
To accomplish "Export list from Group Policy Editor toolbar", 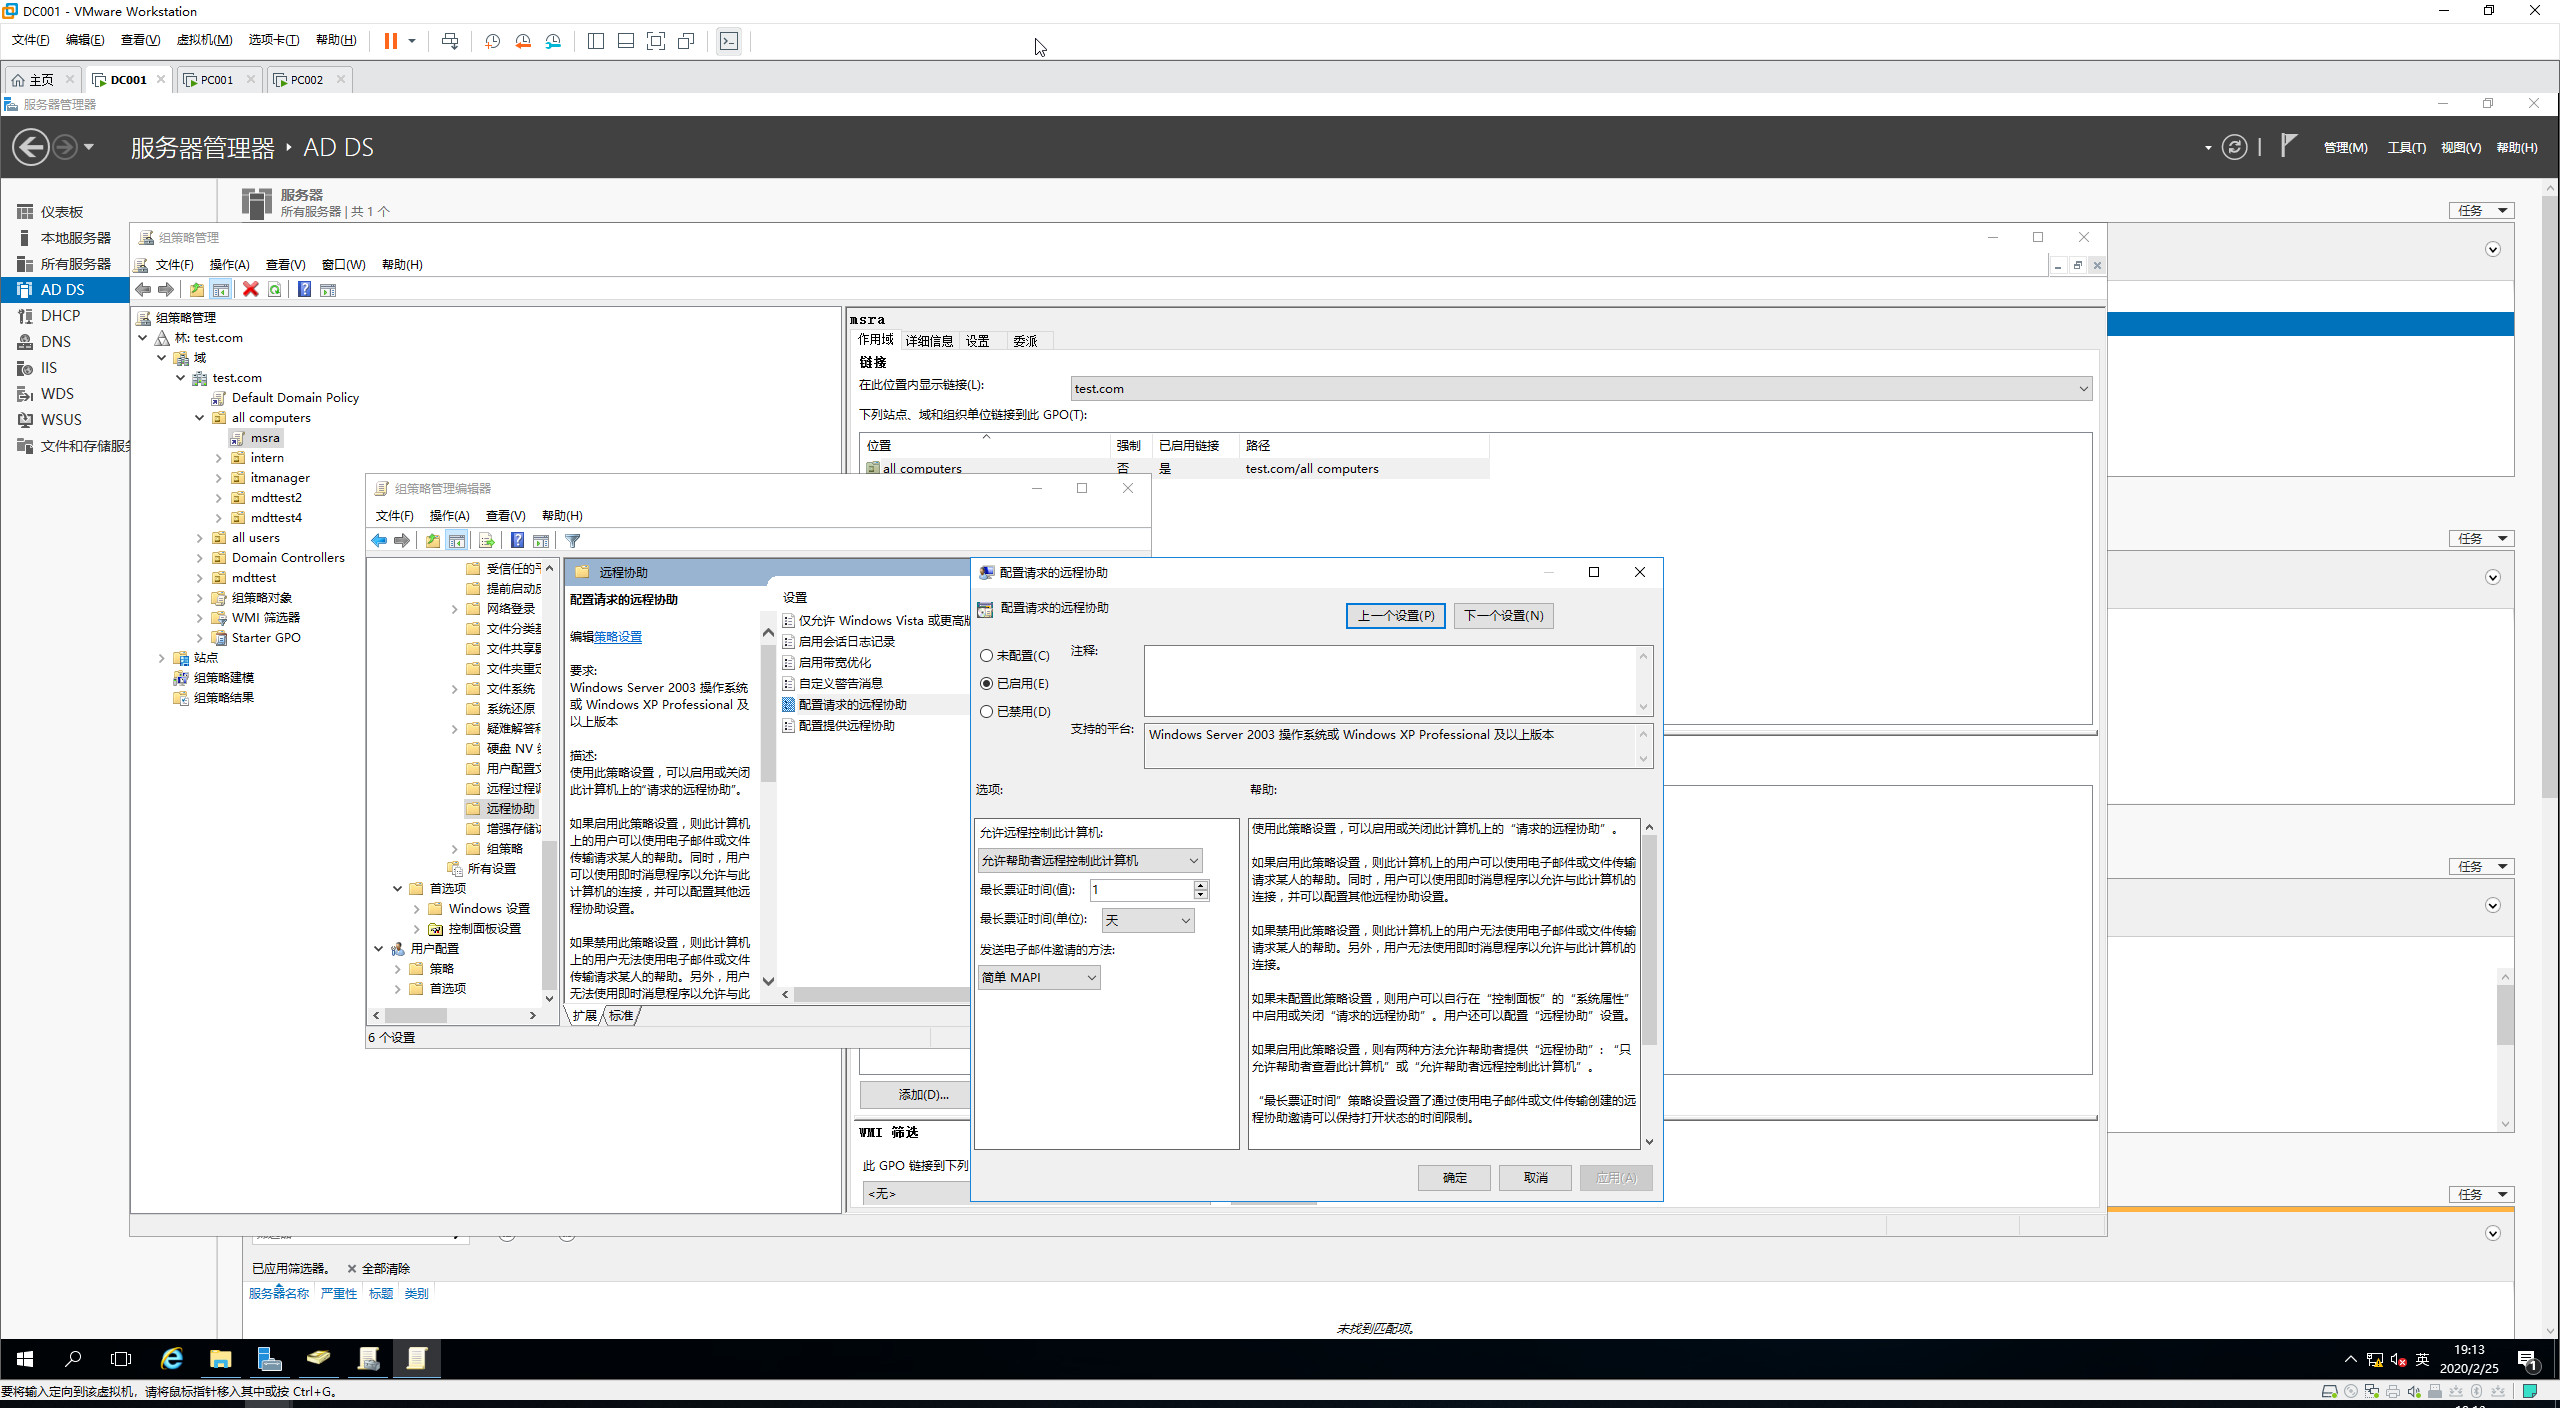I will 487,540.
